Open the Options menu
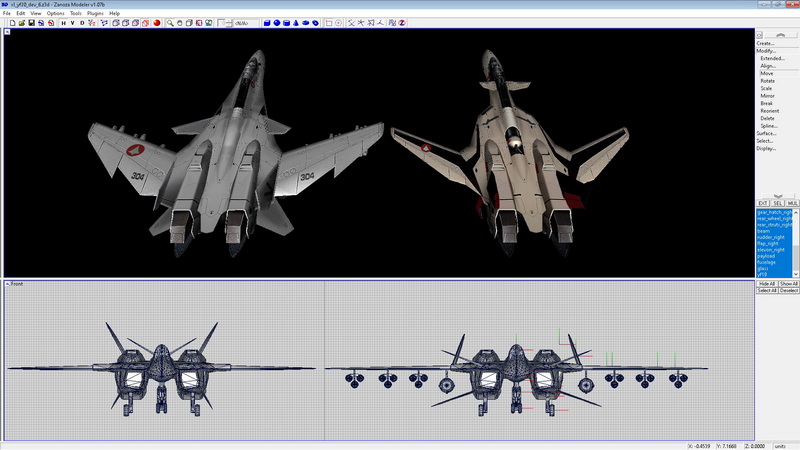 (56, 13)
